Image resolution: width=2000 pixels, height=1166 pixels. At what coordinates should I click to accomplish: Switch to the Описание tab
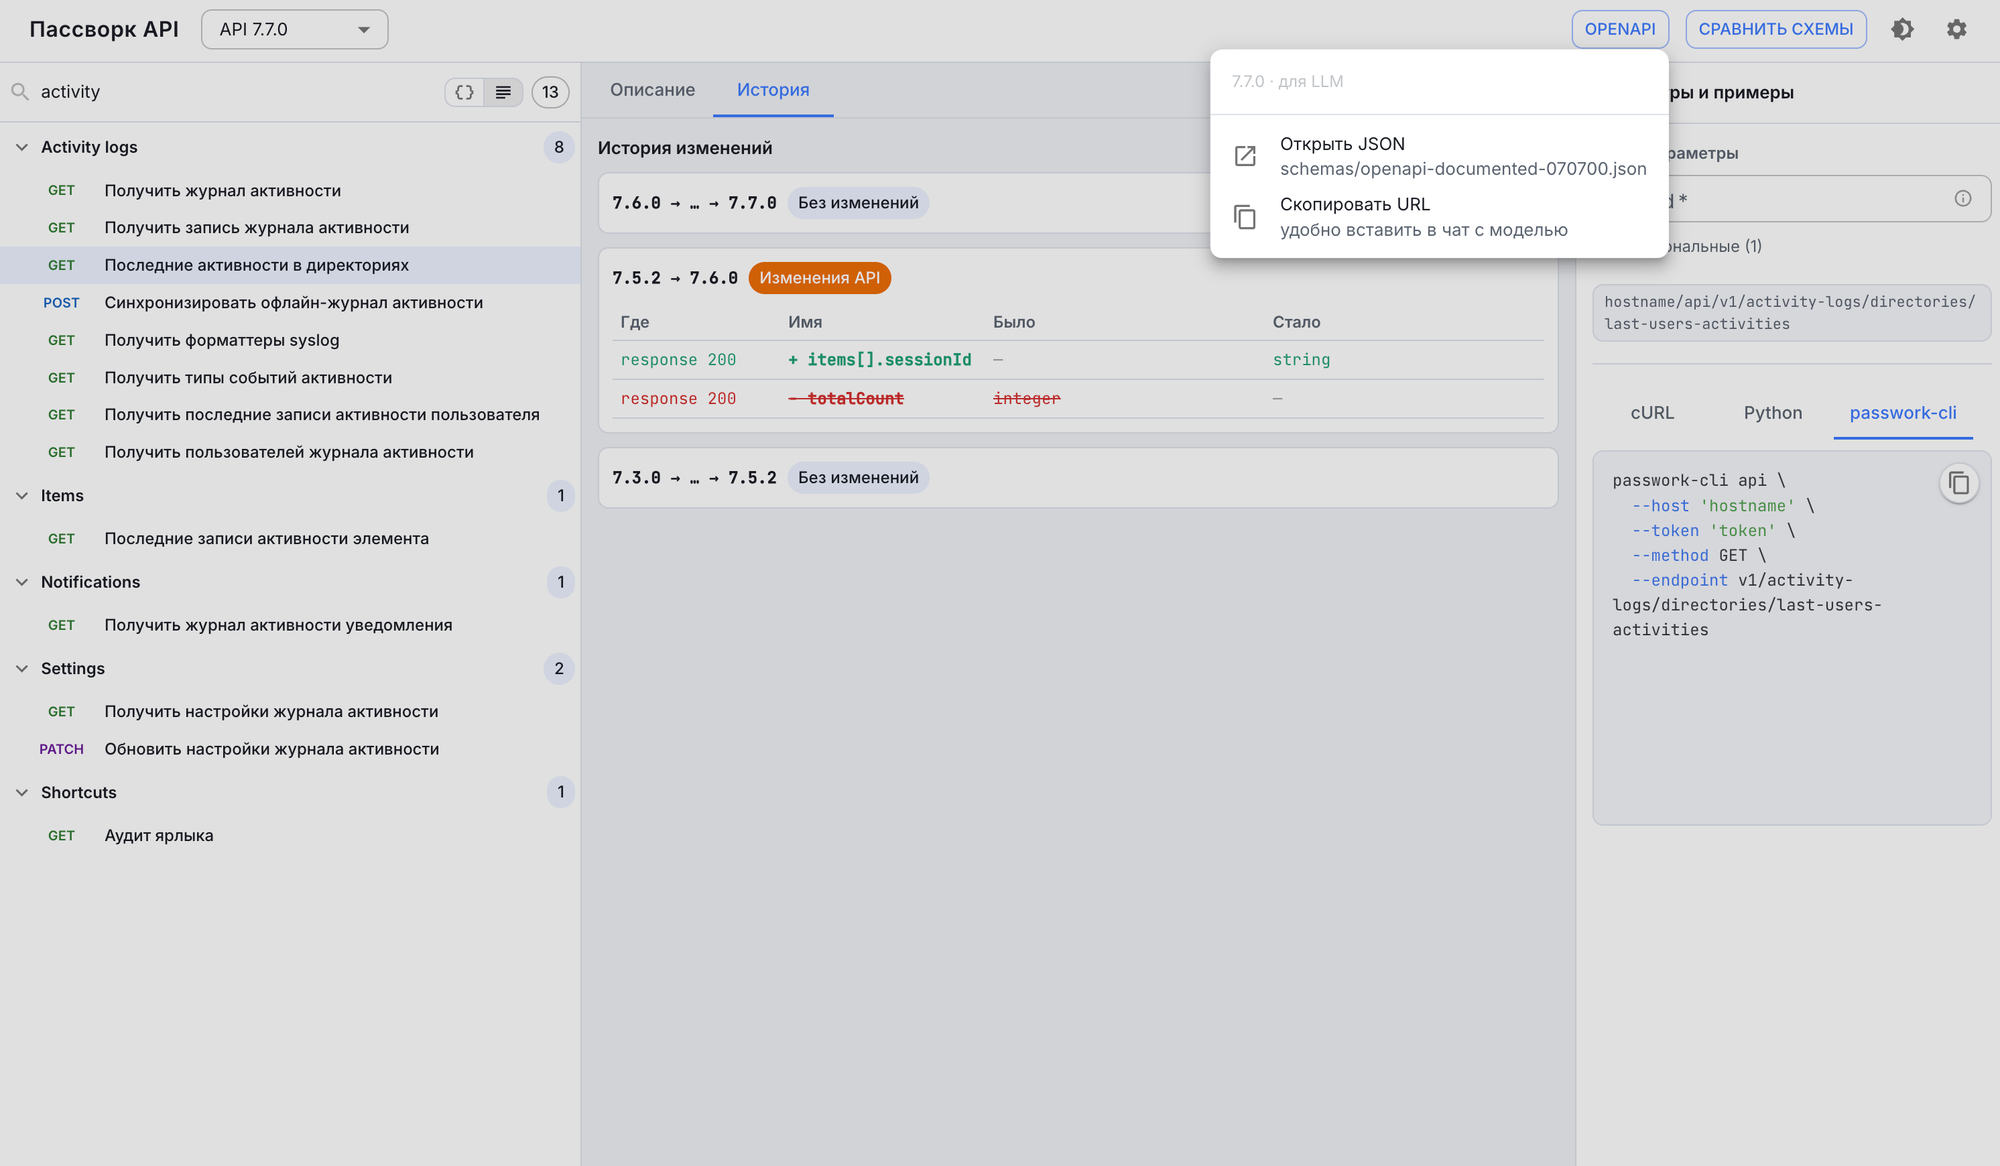pyautogui.click(x=652, y=90)
